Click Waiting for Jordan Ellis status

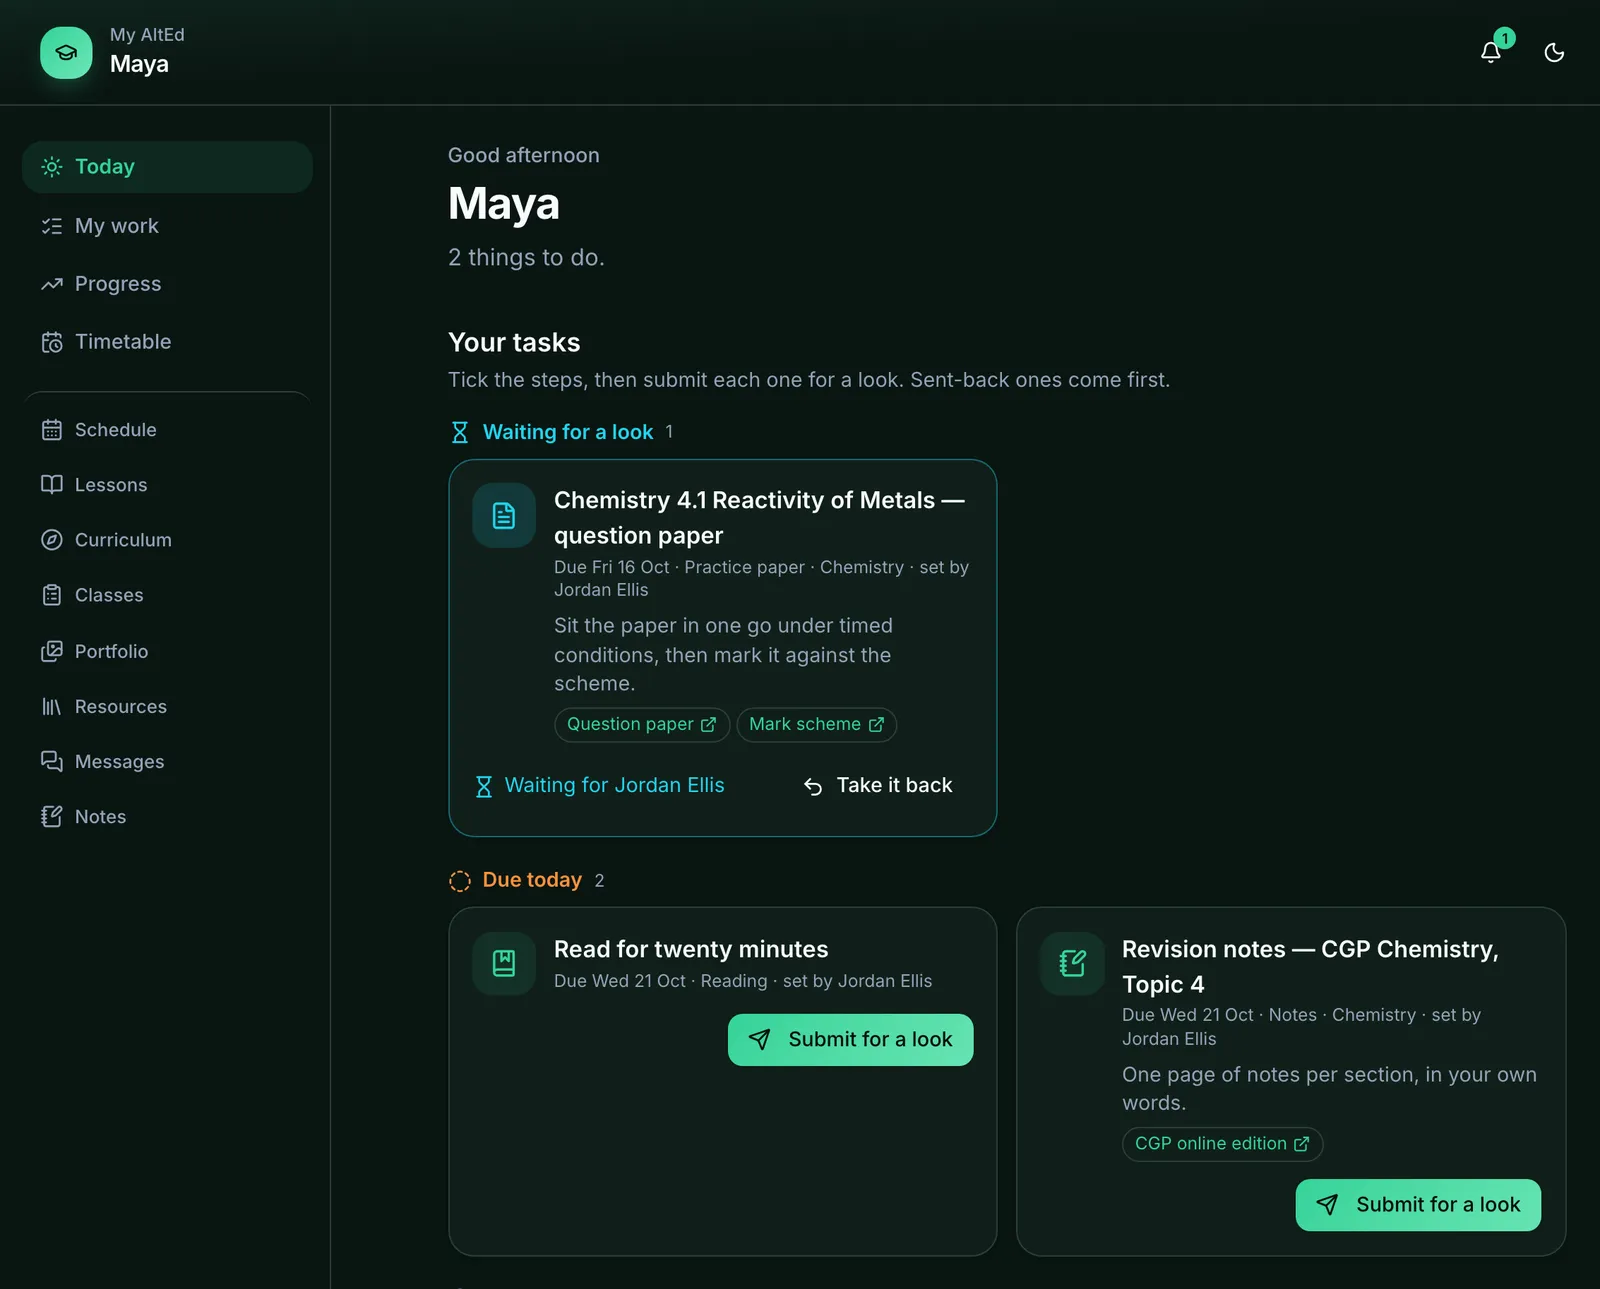point(600,786)
